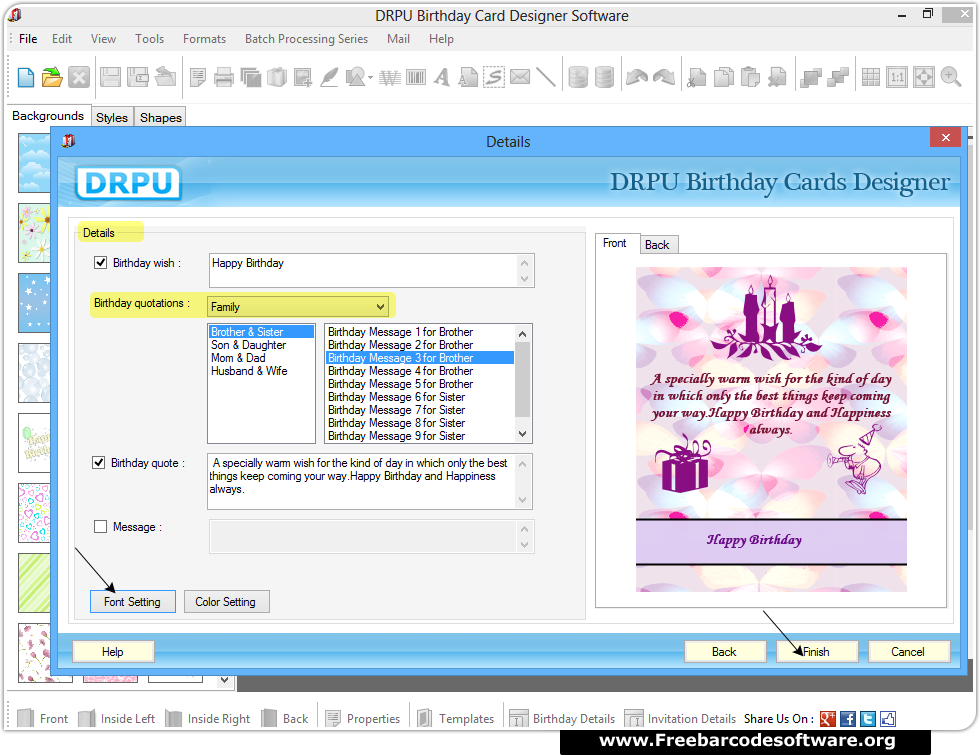980x755 pixels.
Task: Open the File menu
Action: (x=28, y=39)
